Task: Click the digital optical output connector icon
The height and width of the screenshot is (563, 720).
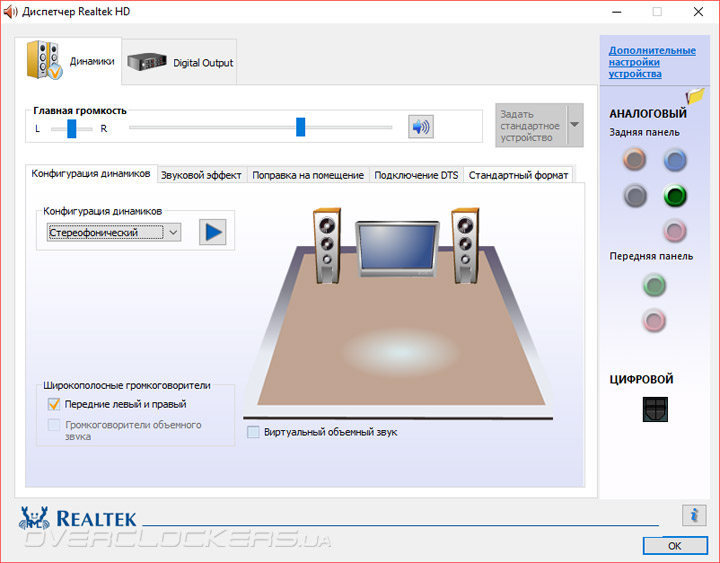Action: [x=655, y=409]
